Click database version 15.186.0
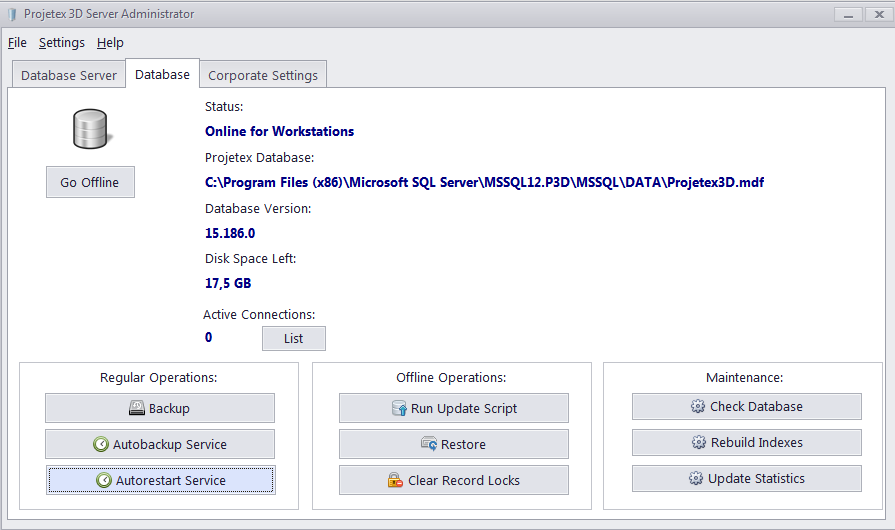895x530 pixels. (x=230, y=233)
